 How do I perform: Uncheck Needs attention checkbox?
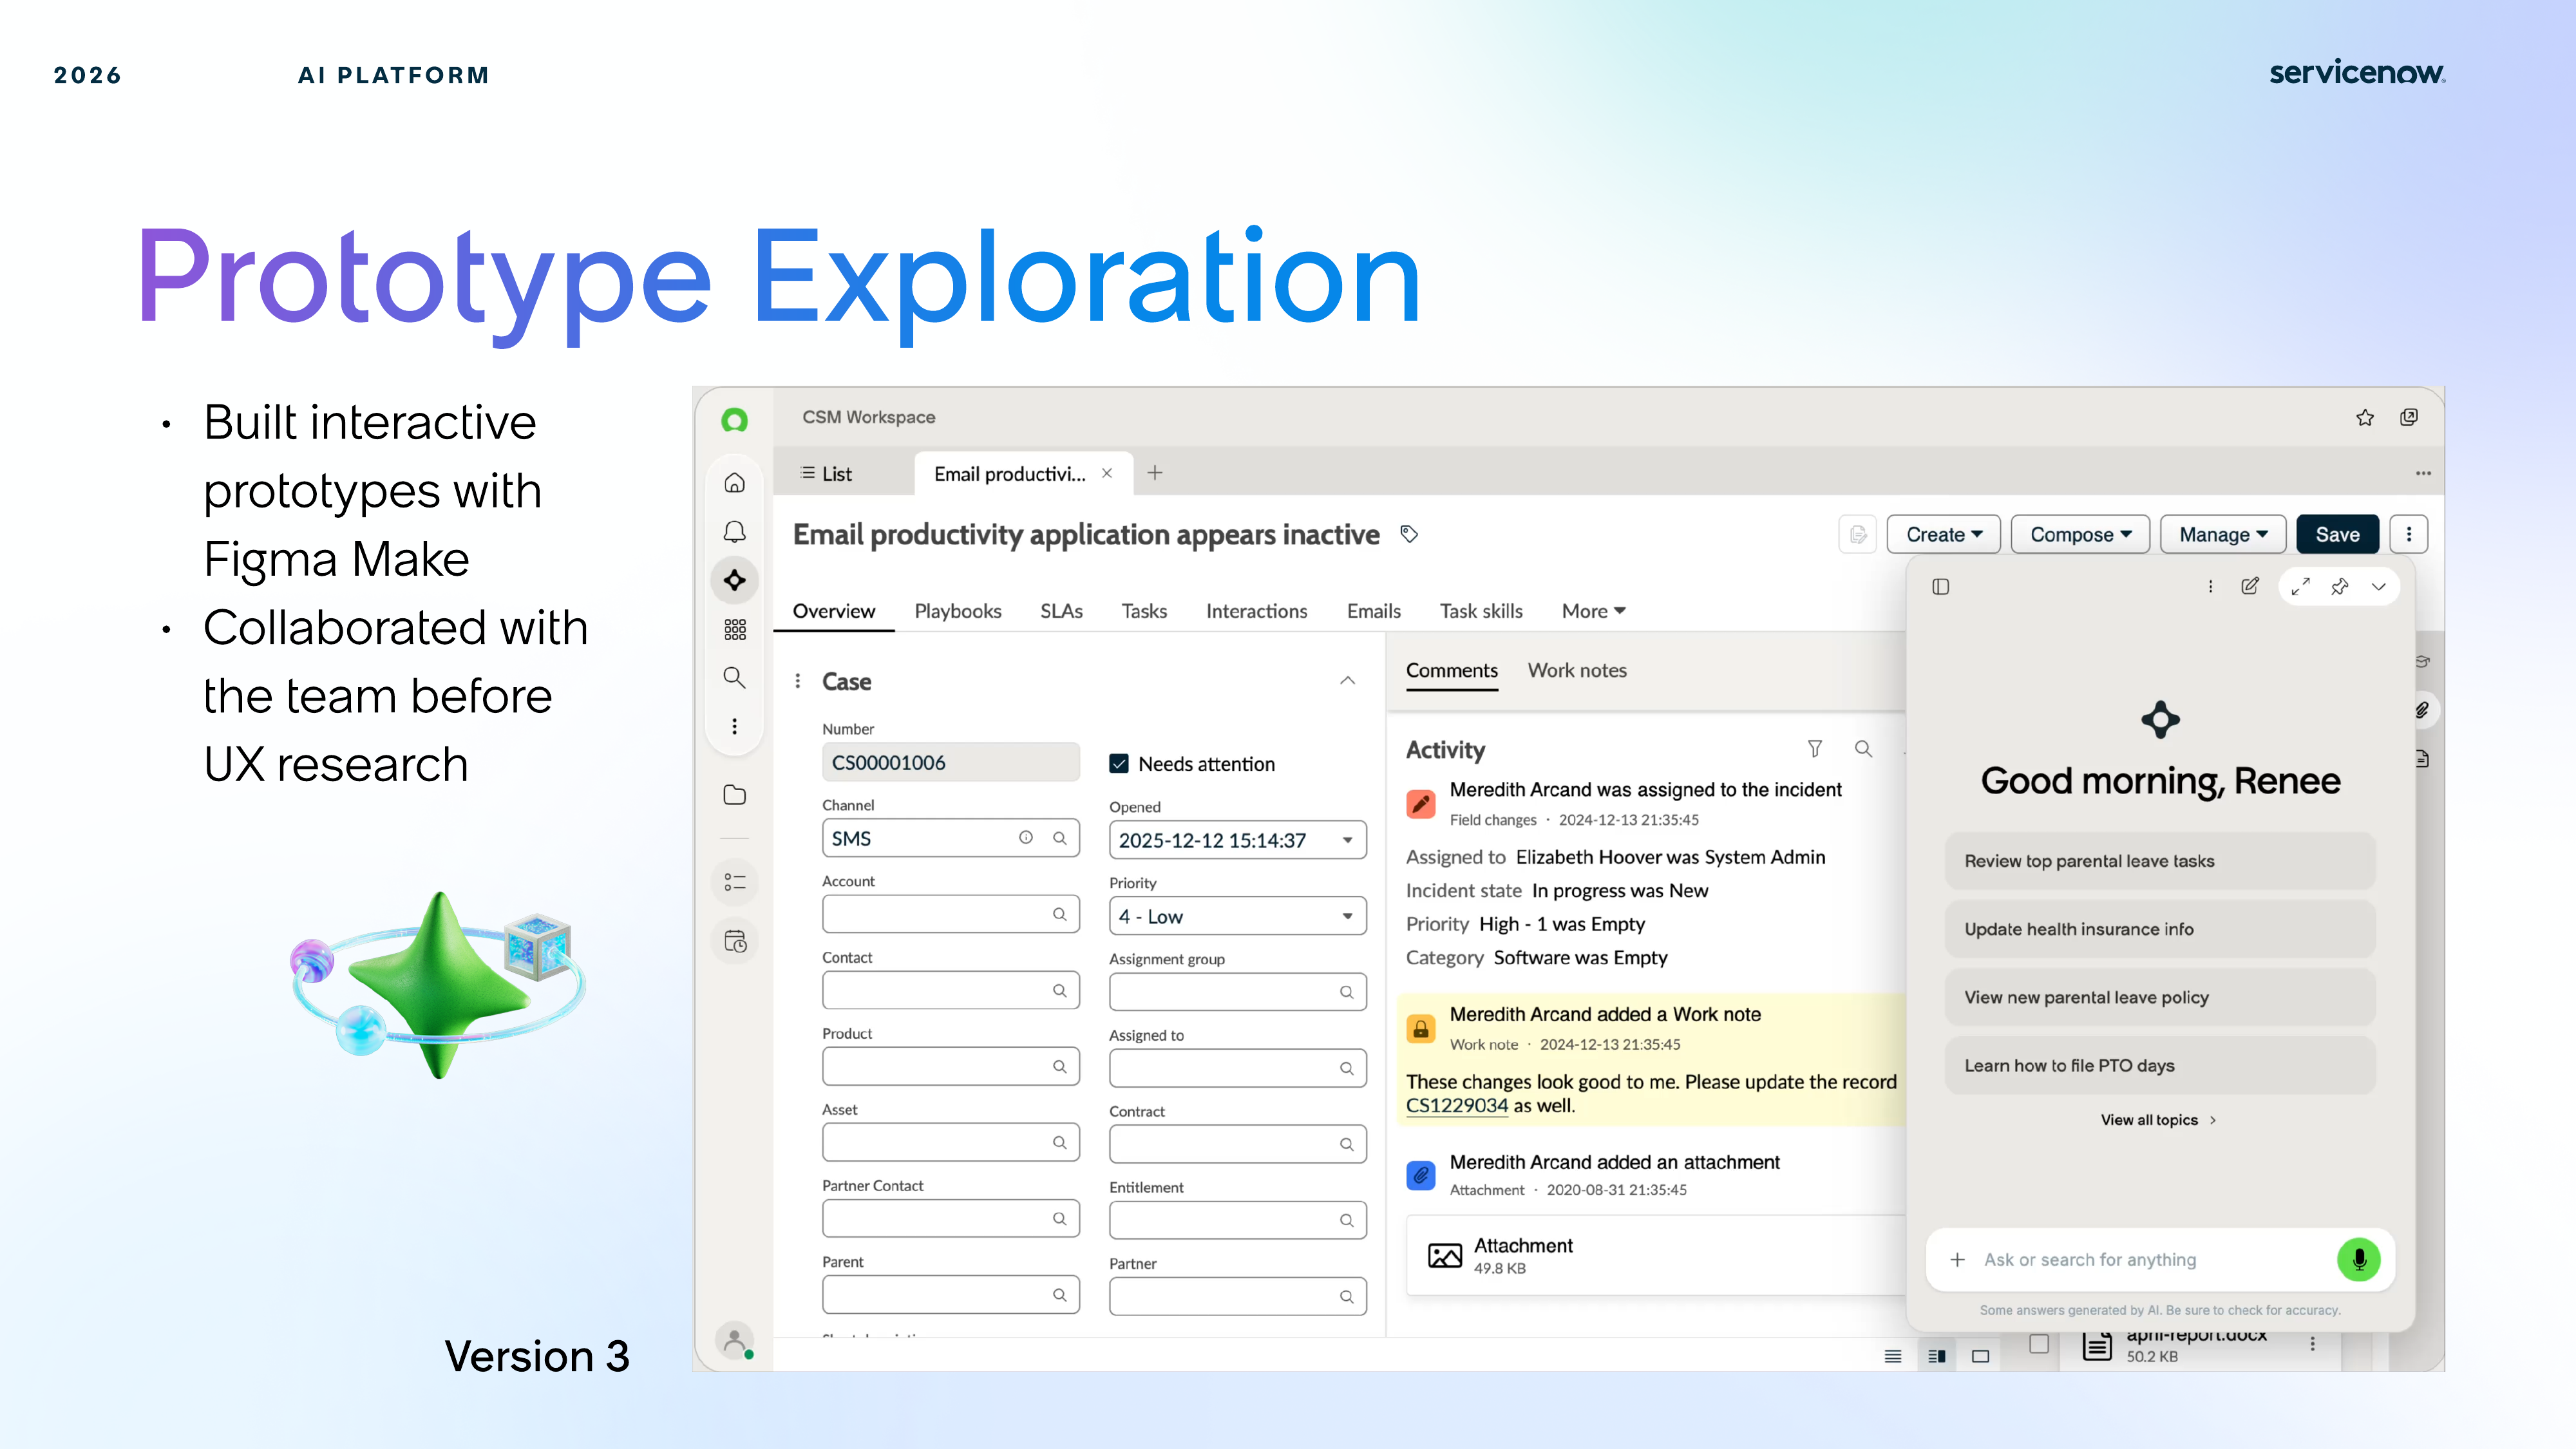point(1119,763)
